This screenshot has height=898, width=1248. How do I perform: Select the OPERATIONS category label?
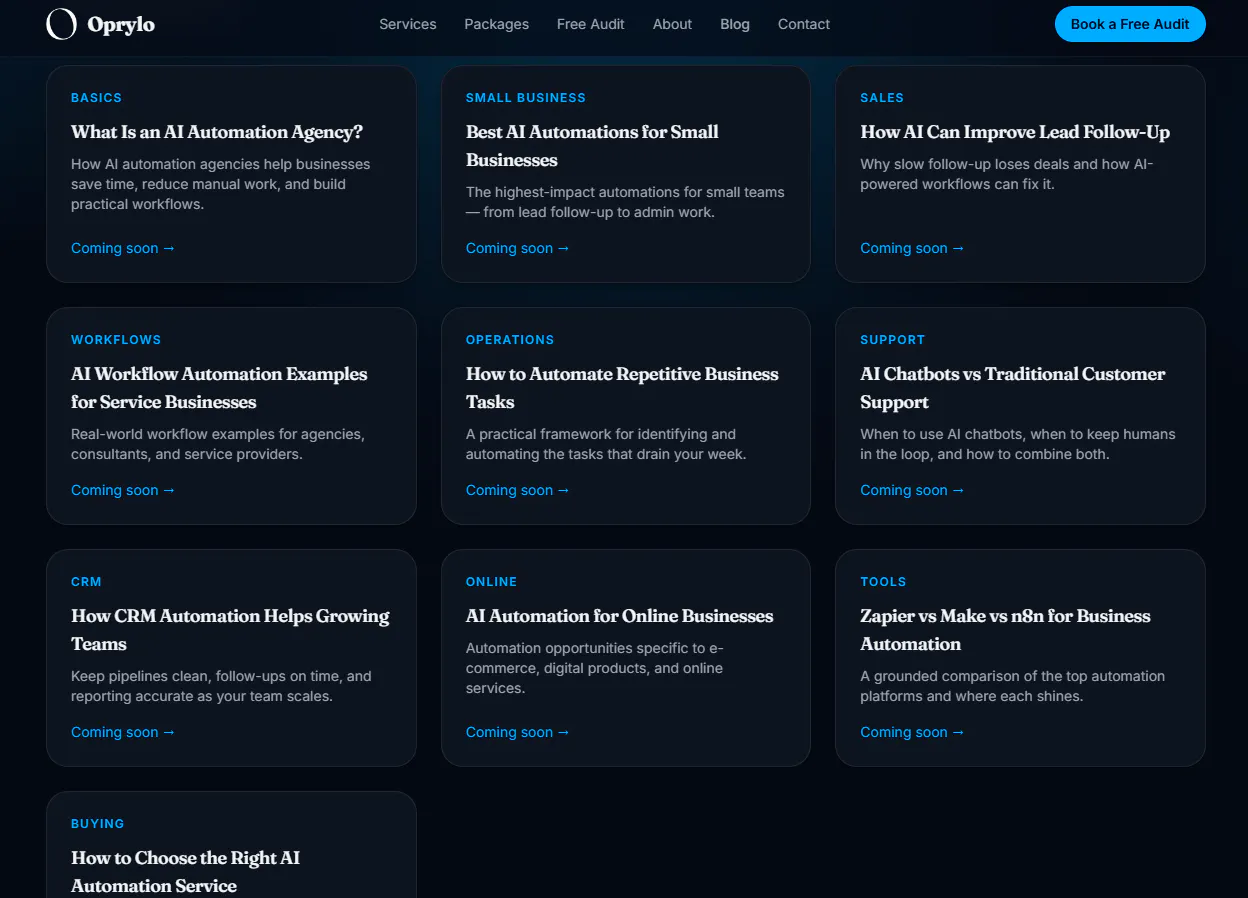click(x=510, y=340)
